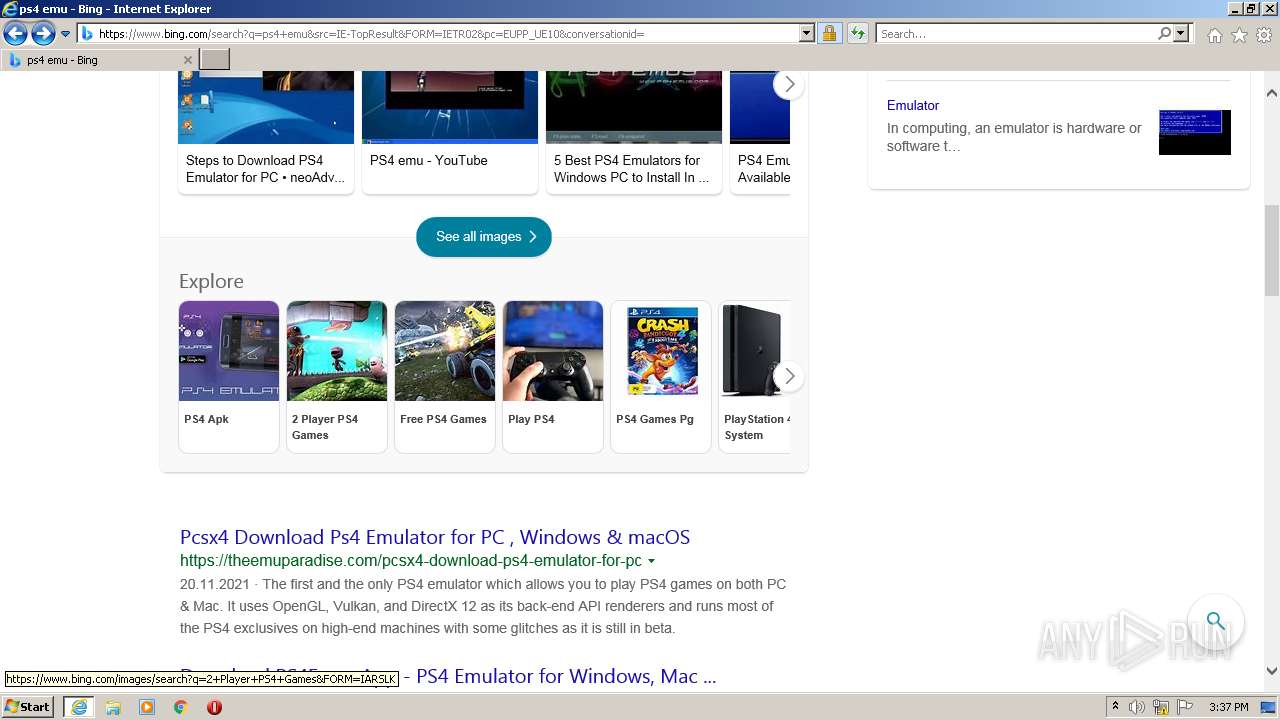Click the volume speaker tray icon
The width and height of the screenshot is (1280, 720).
click(x=1137, y=707)
